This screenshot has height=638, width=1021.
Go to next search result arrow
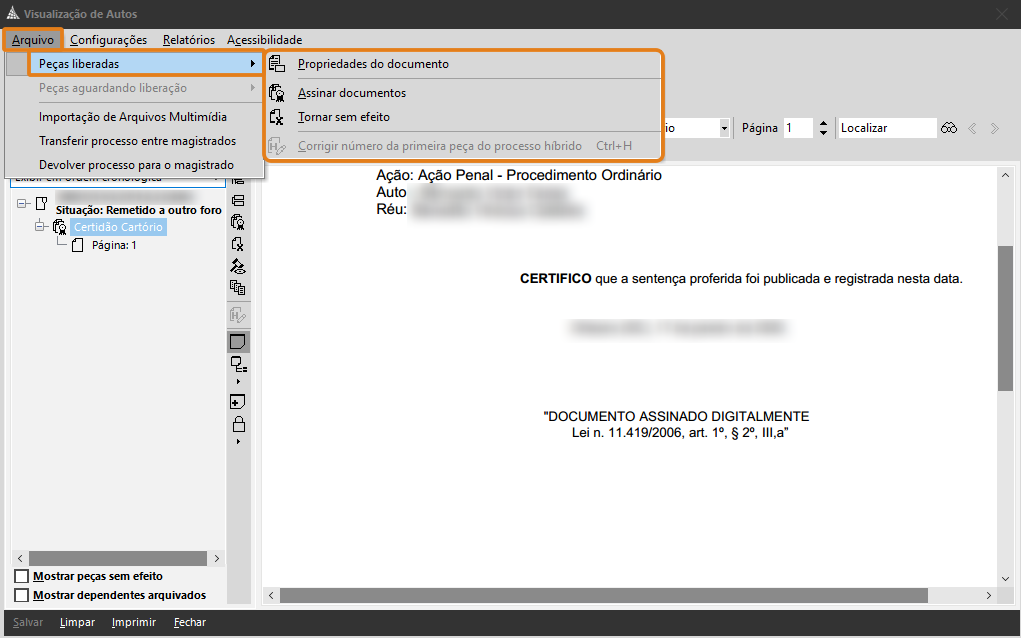click(994, 128)
